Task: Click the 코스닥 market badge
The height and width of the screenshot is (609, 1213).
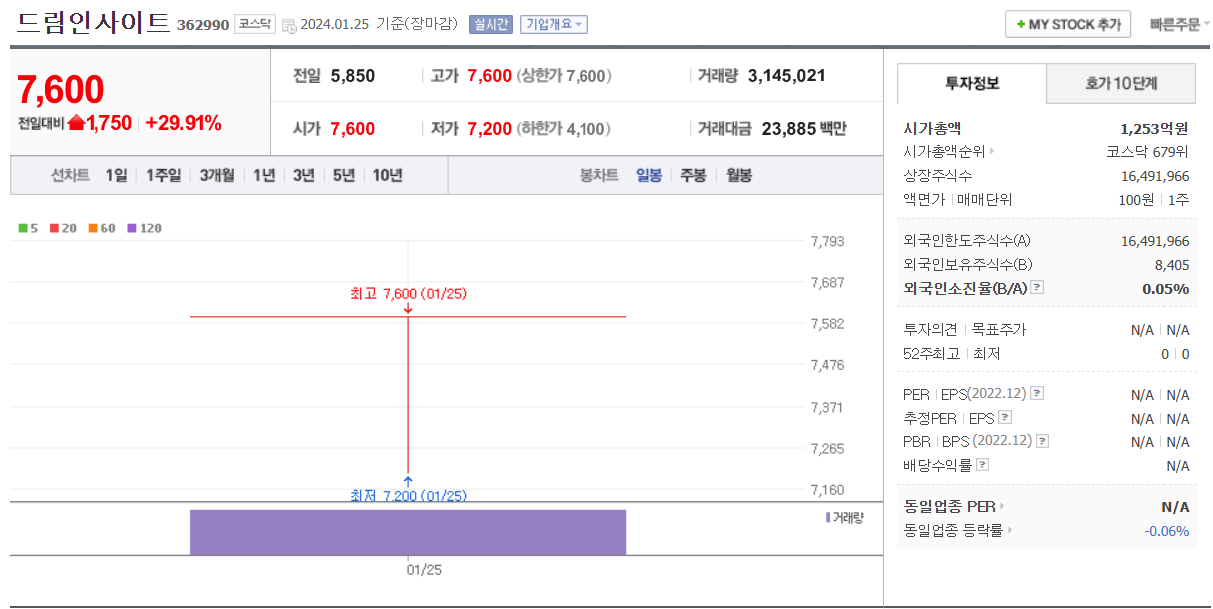Action: pos(255,24)
